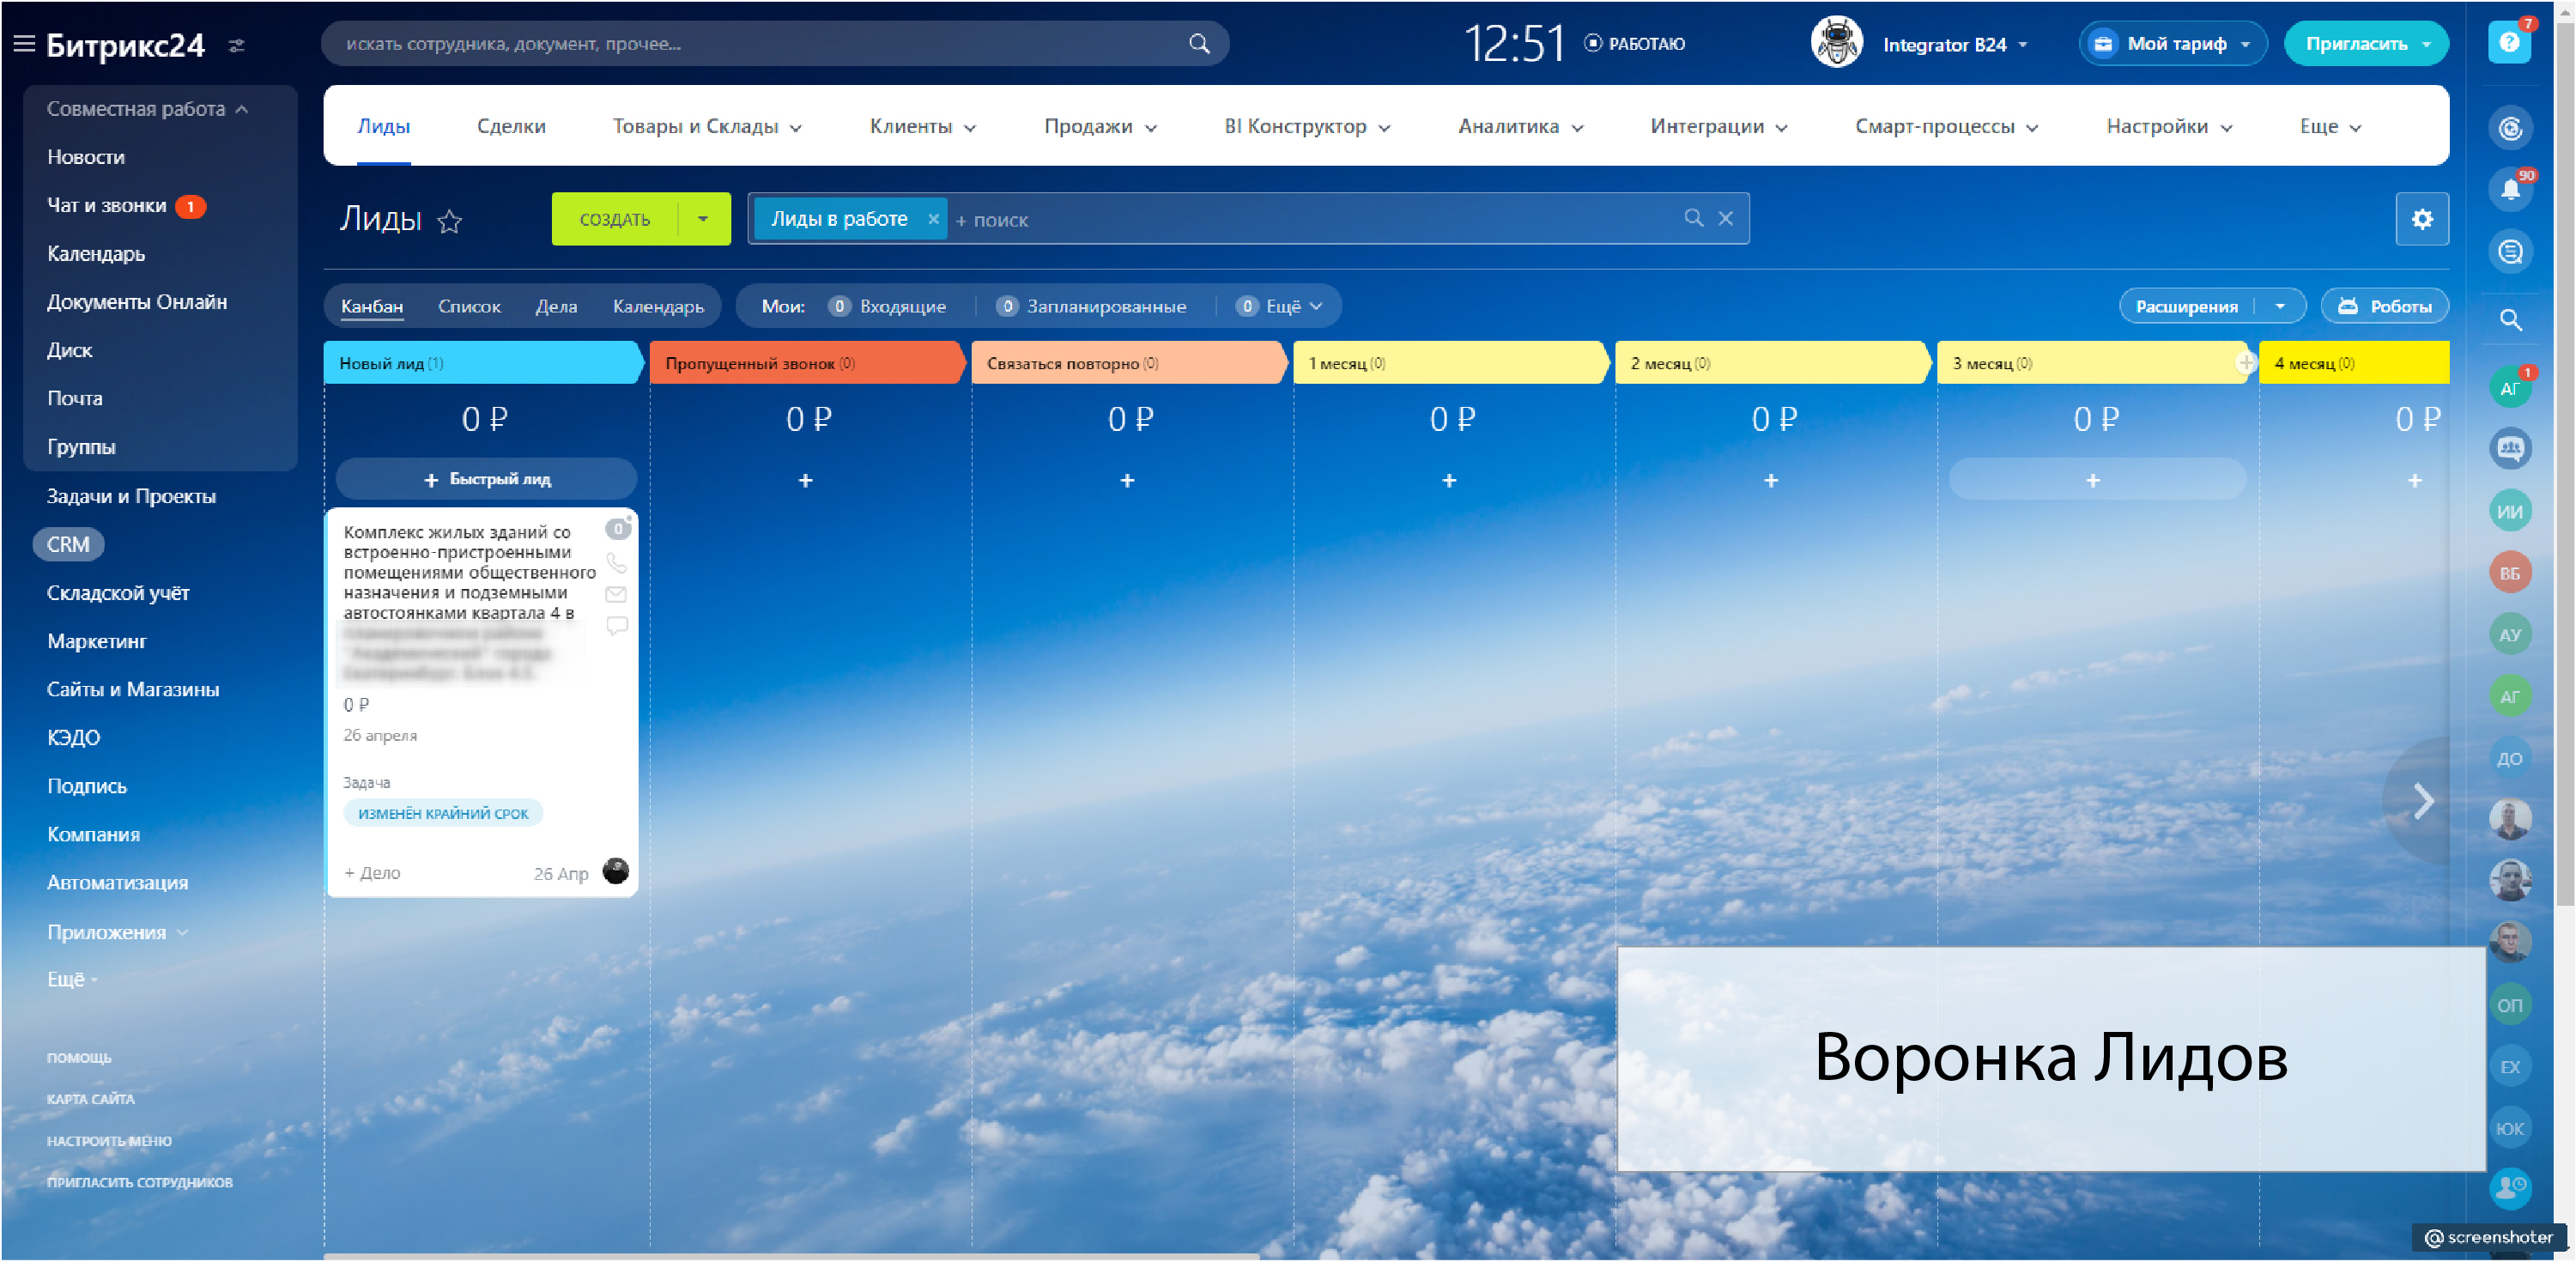The height and width of the screenshot is (1262, 2576).
Task: Click the Быстрый лид button
Action: [486, 479]
